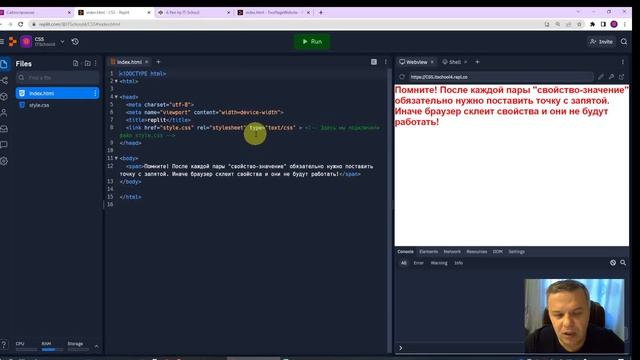Click the webview URL address field
Image resolution: width=640 pixels, height=360 pixels.
501,77
